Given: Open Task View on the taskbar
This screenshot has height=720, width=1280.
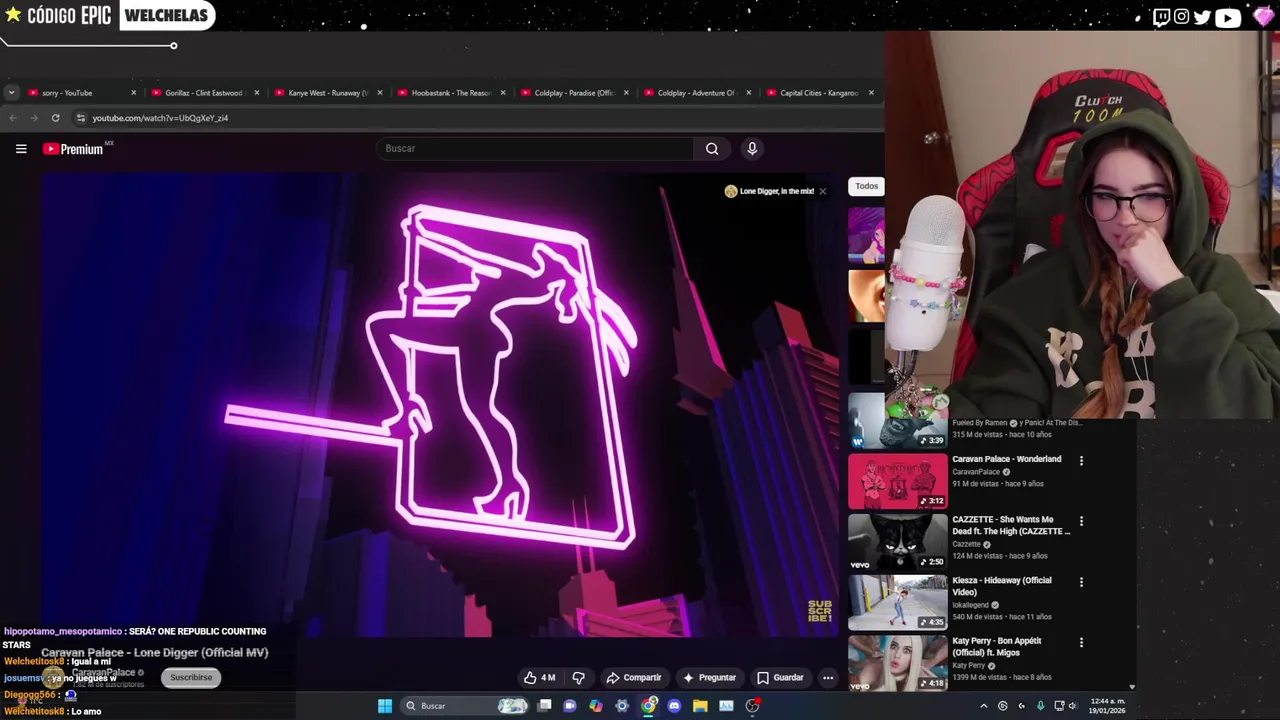Looking at the screenshot, I should pyautogui.click(x=544, y=706).
